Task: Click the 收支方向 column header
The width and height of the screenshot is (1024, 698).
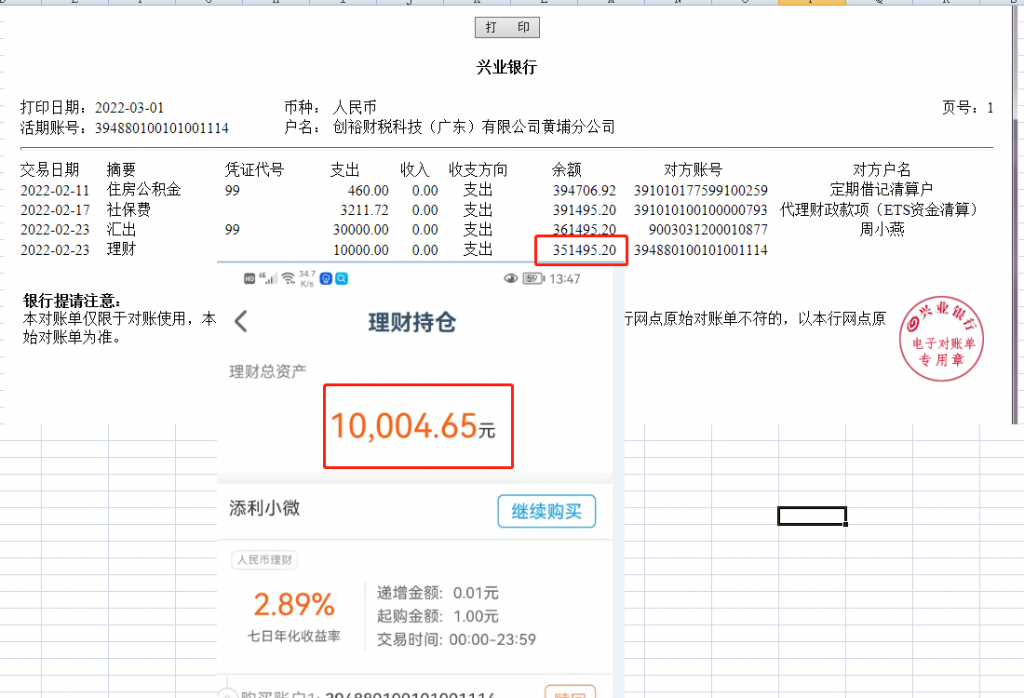Action: pos(478,170)
